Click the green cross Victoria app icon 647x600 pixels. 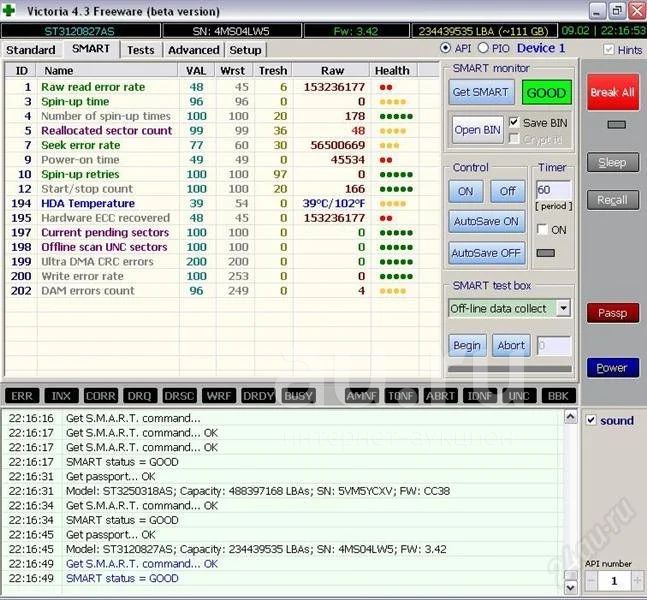click(9, 10)
